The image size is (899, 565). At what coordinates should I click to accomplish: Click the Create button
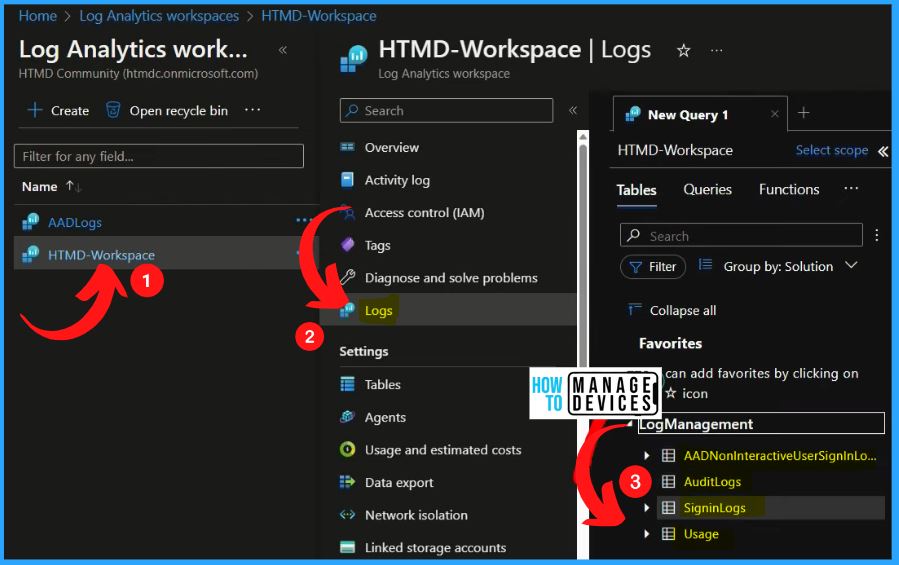58,110
